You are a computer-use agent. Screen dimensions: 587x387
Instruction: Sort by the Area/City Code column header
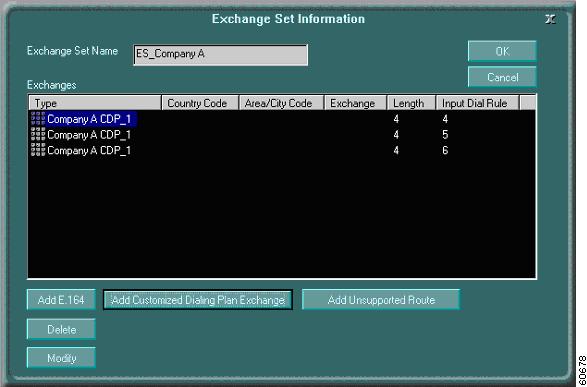tap(281, 103)
